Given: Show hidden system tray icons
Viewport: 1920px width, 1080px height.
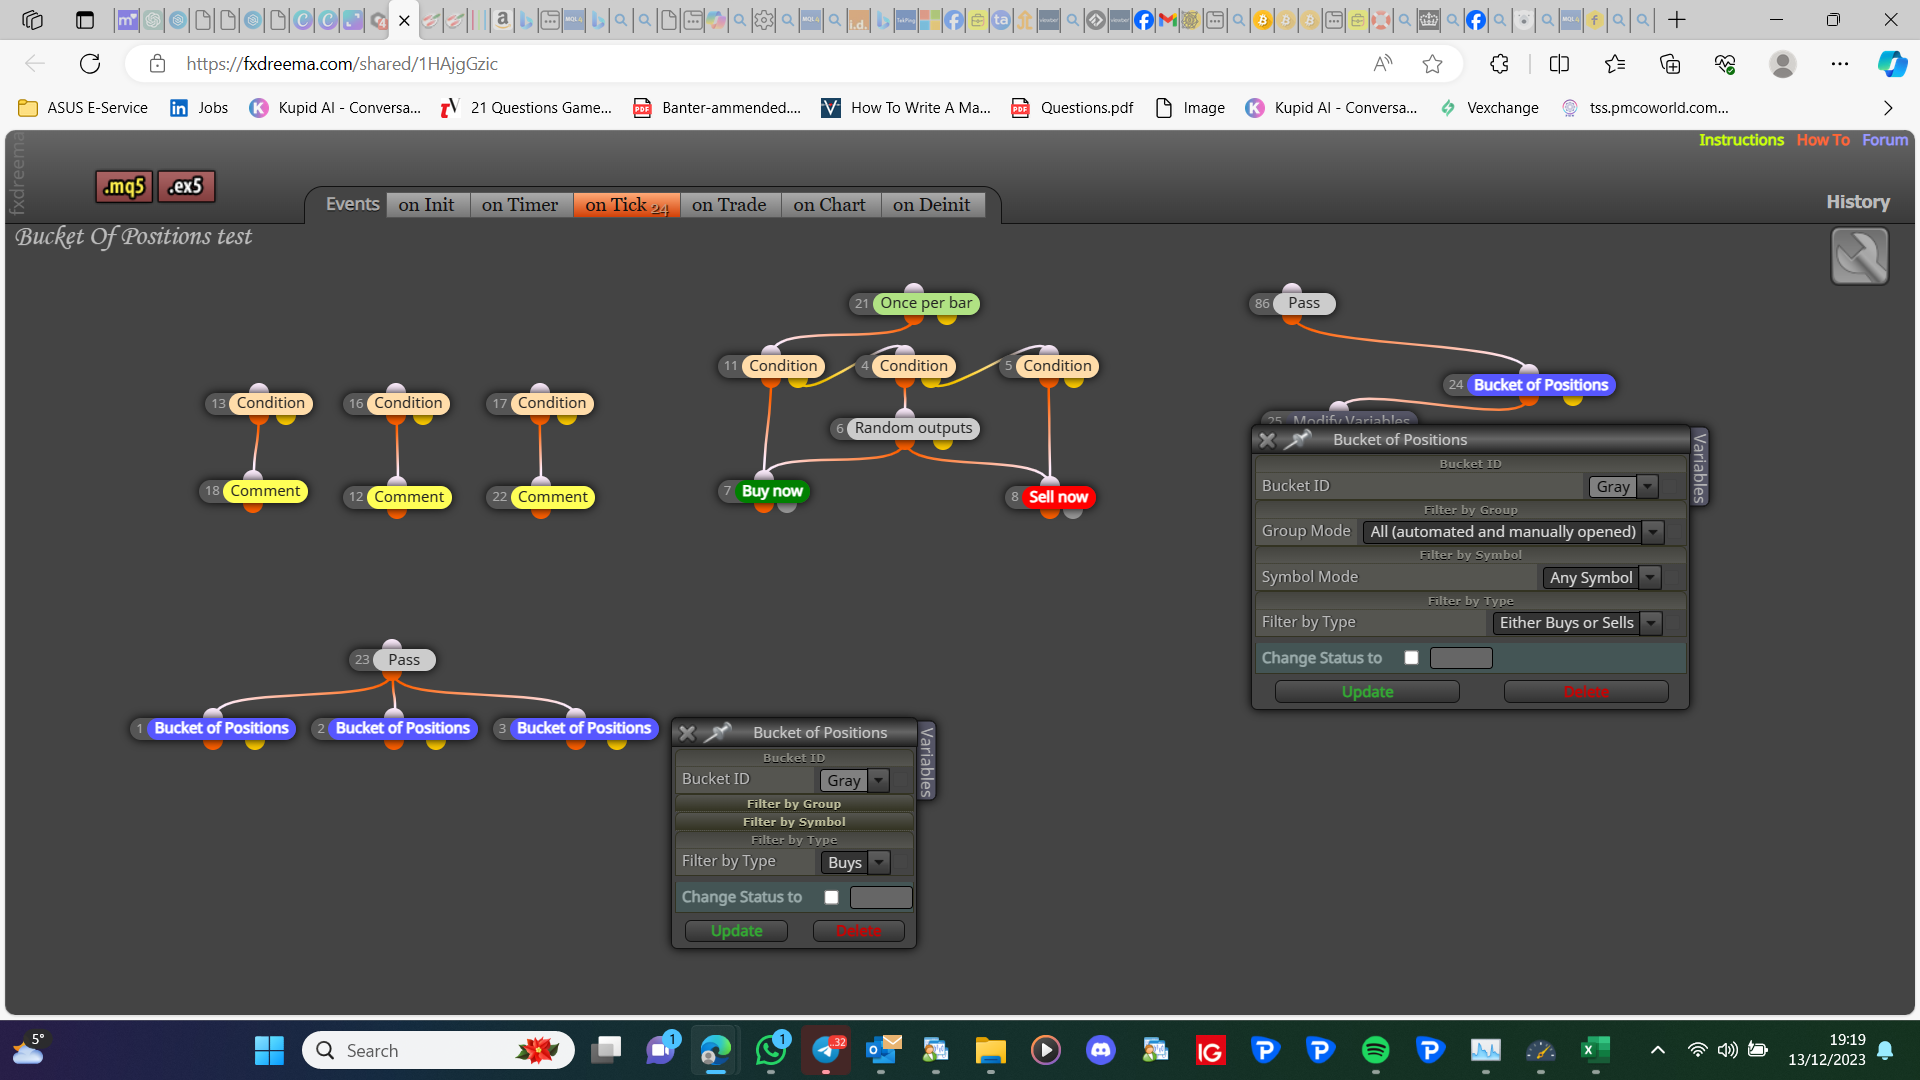Looking at the screenshot, I should (1657, 1050).
